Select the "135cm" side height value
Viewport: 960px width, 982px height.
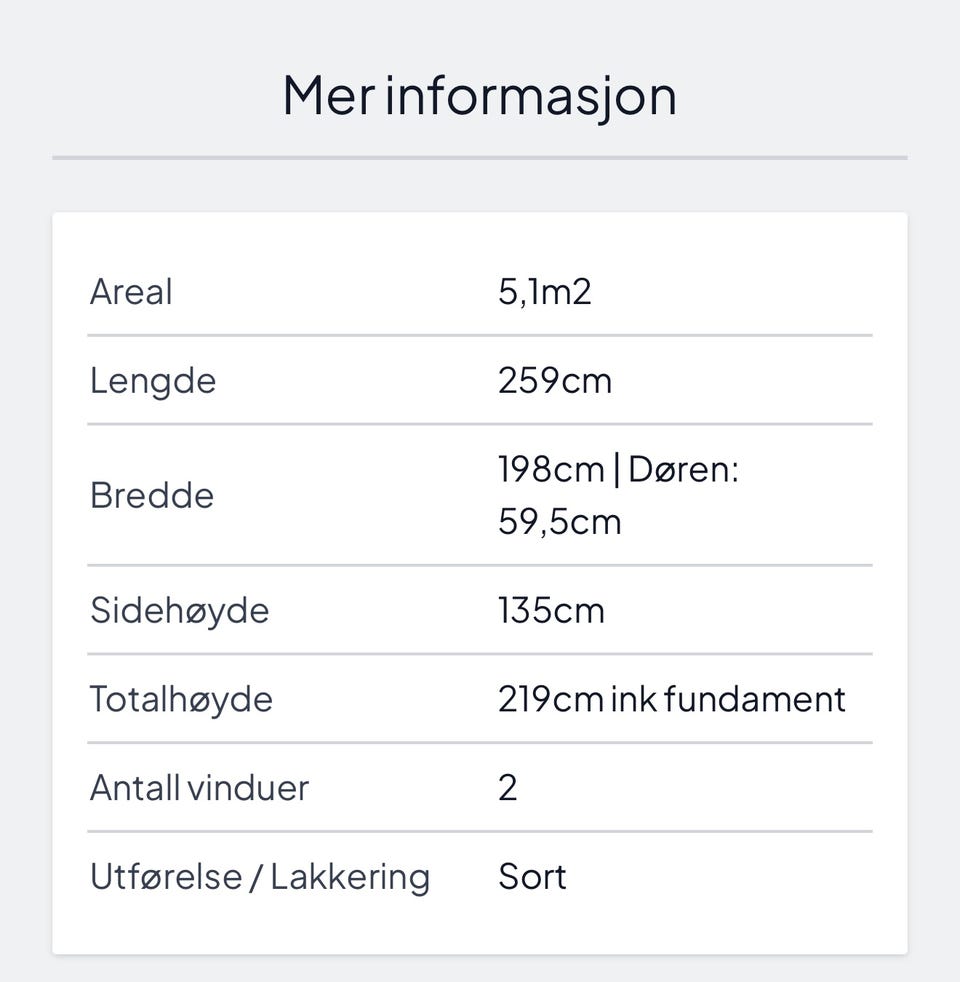552,610
